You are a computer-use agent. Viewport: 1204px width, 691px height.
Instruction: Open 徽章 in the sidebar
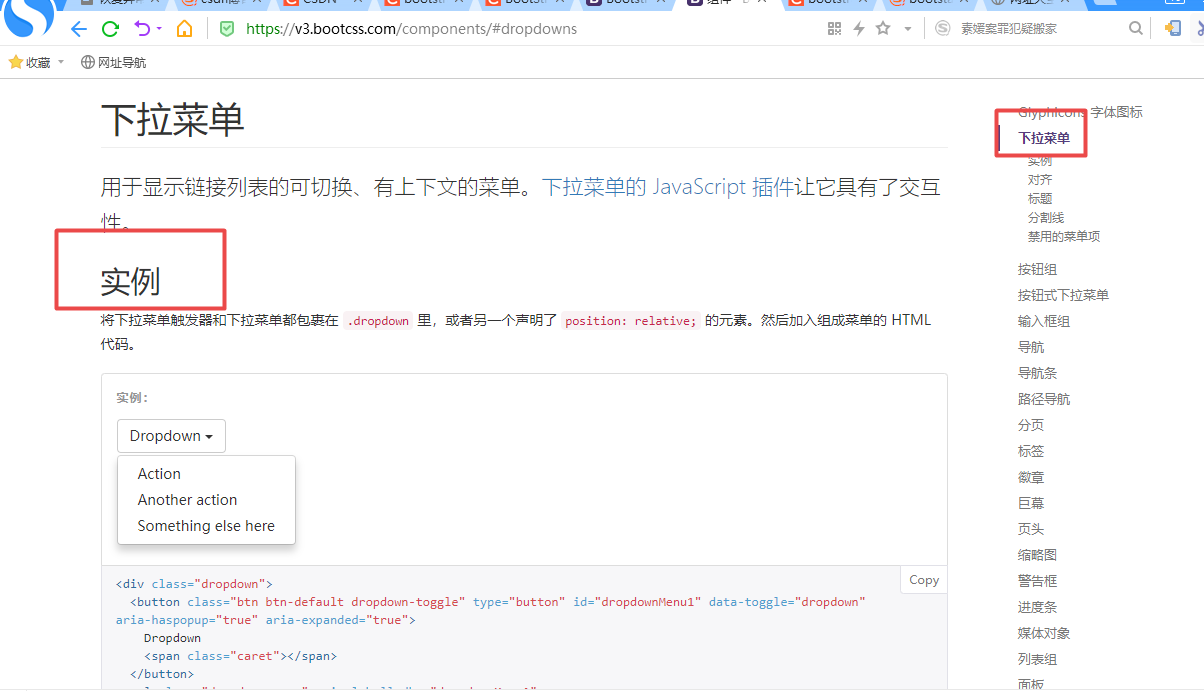pos(1031,477)
